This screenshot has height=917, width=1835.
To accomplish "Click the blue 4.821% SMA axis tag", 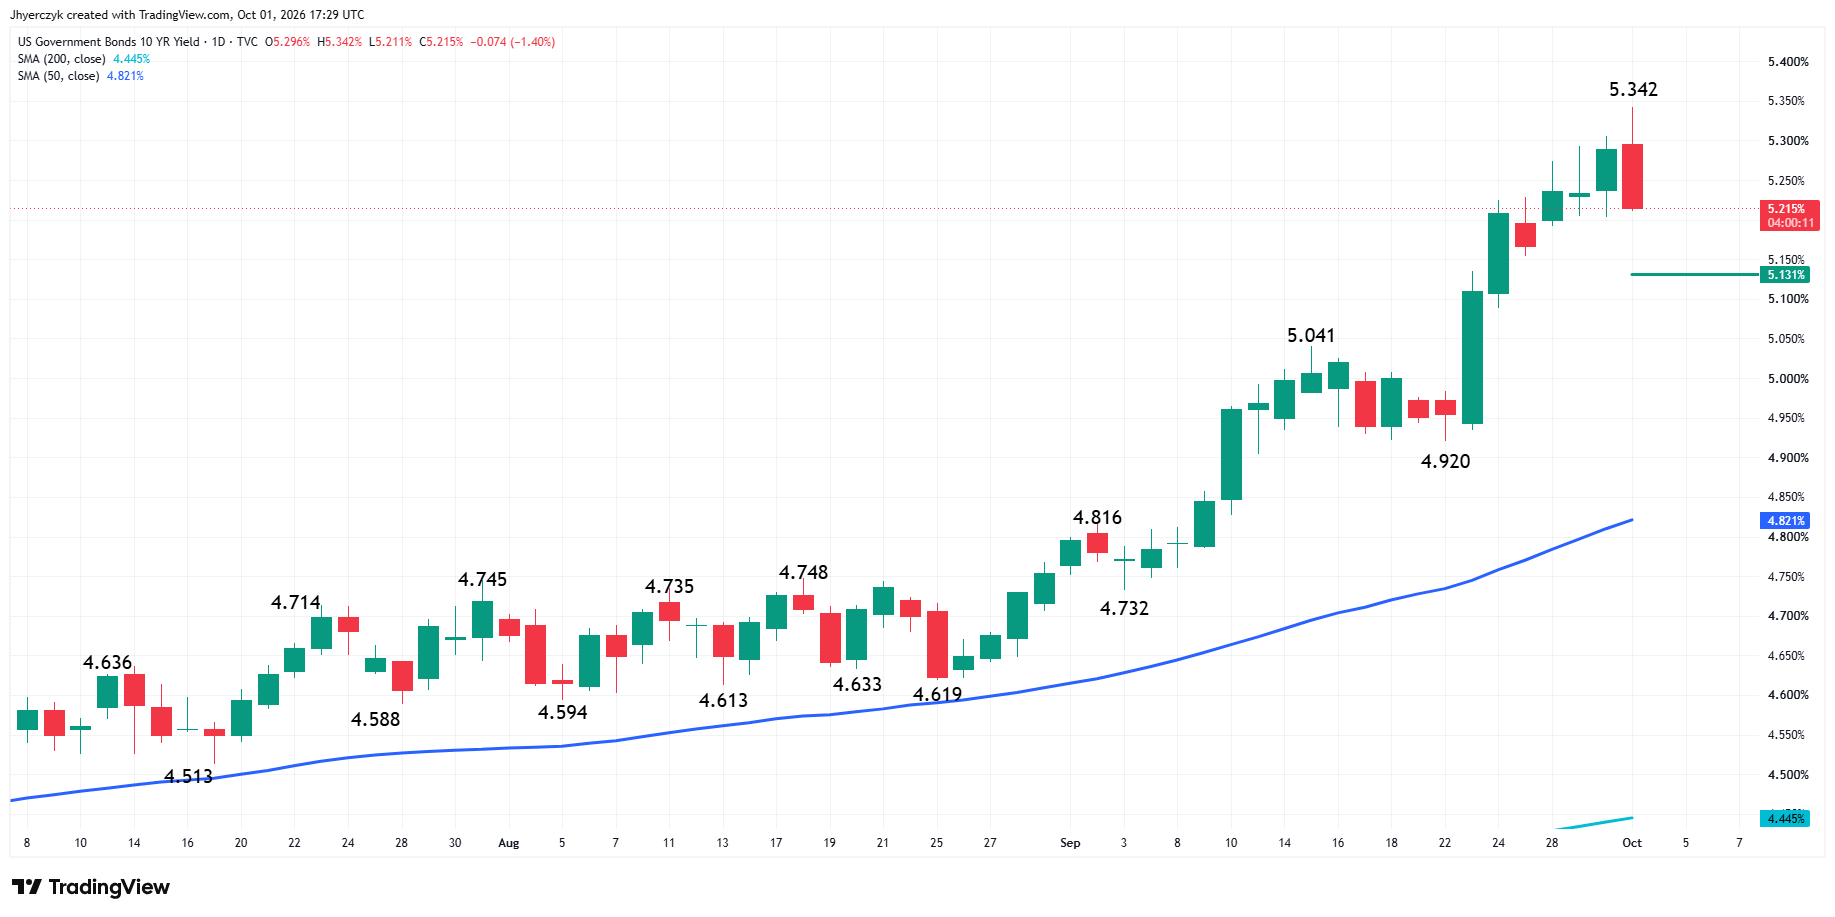I will click(x=1785, y=521).
